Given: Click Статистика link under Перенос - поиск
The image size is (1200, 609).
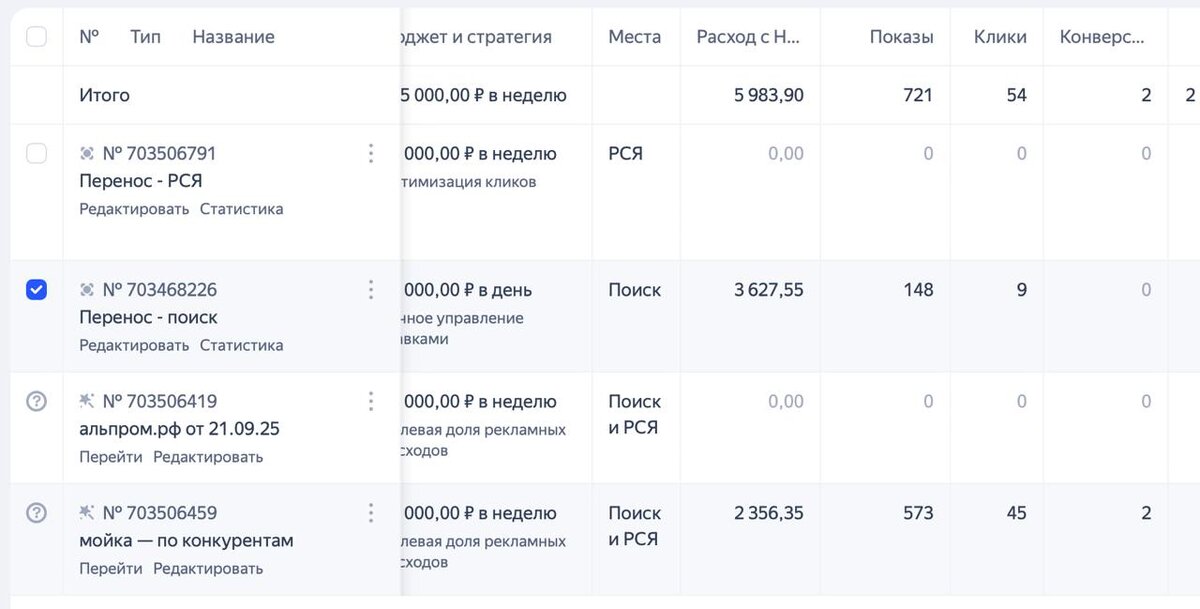Looking at the screenshot, I should click(x=241, y=345).
